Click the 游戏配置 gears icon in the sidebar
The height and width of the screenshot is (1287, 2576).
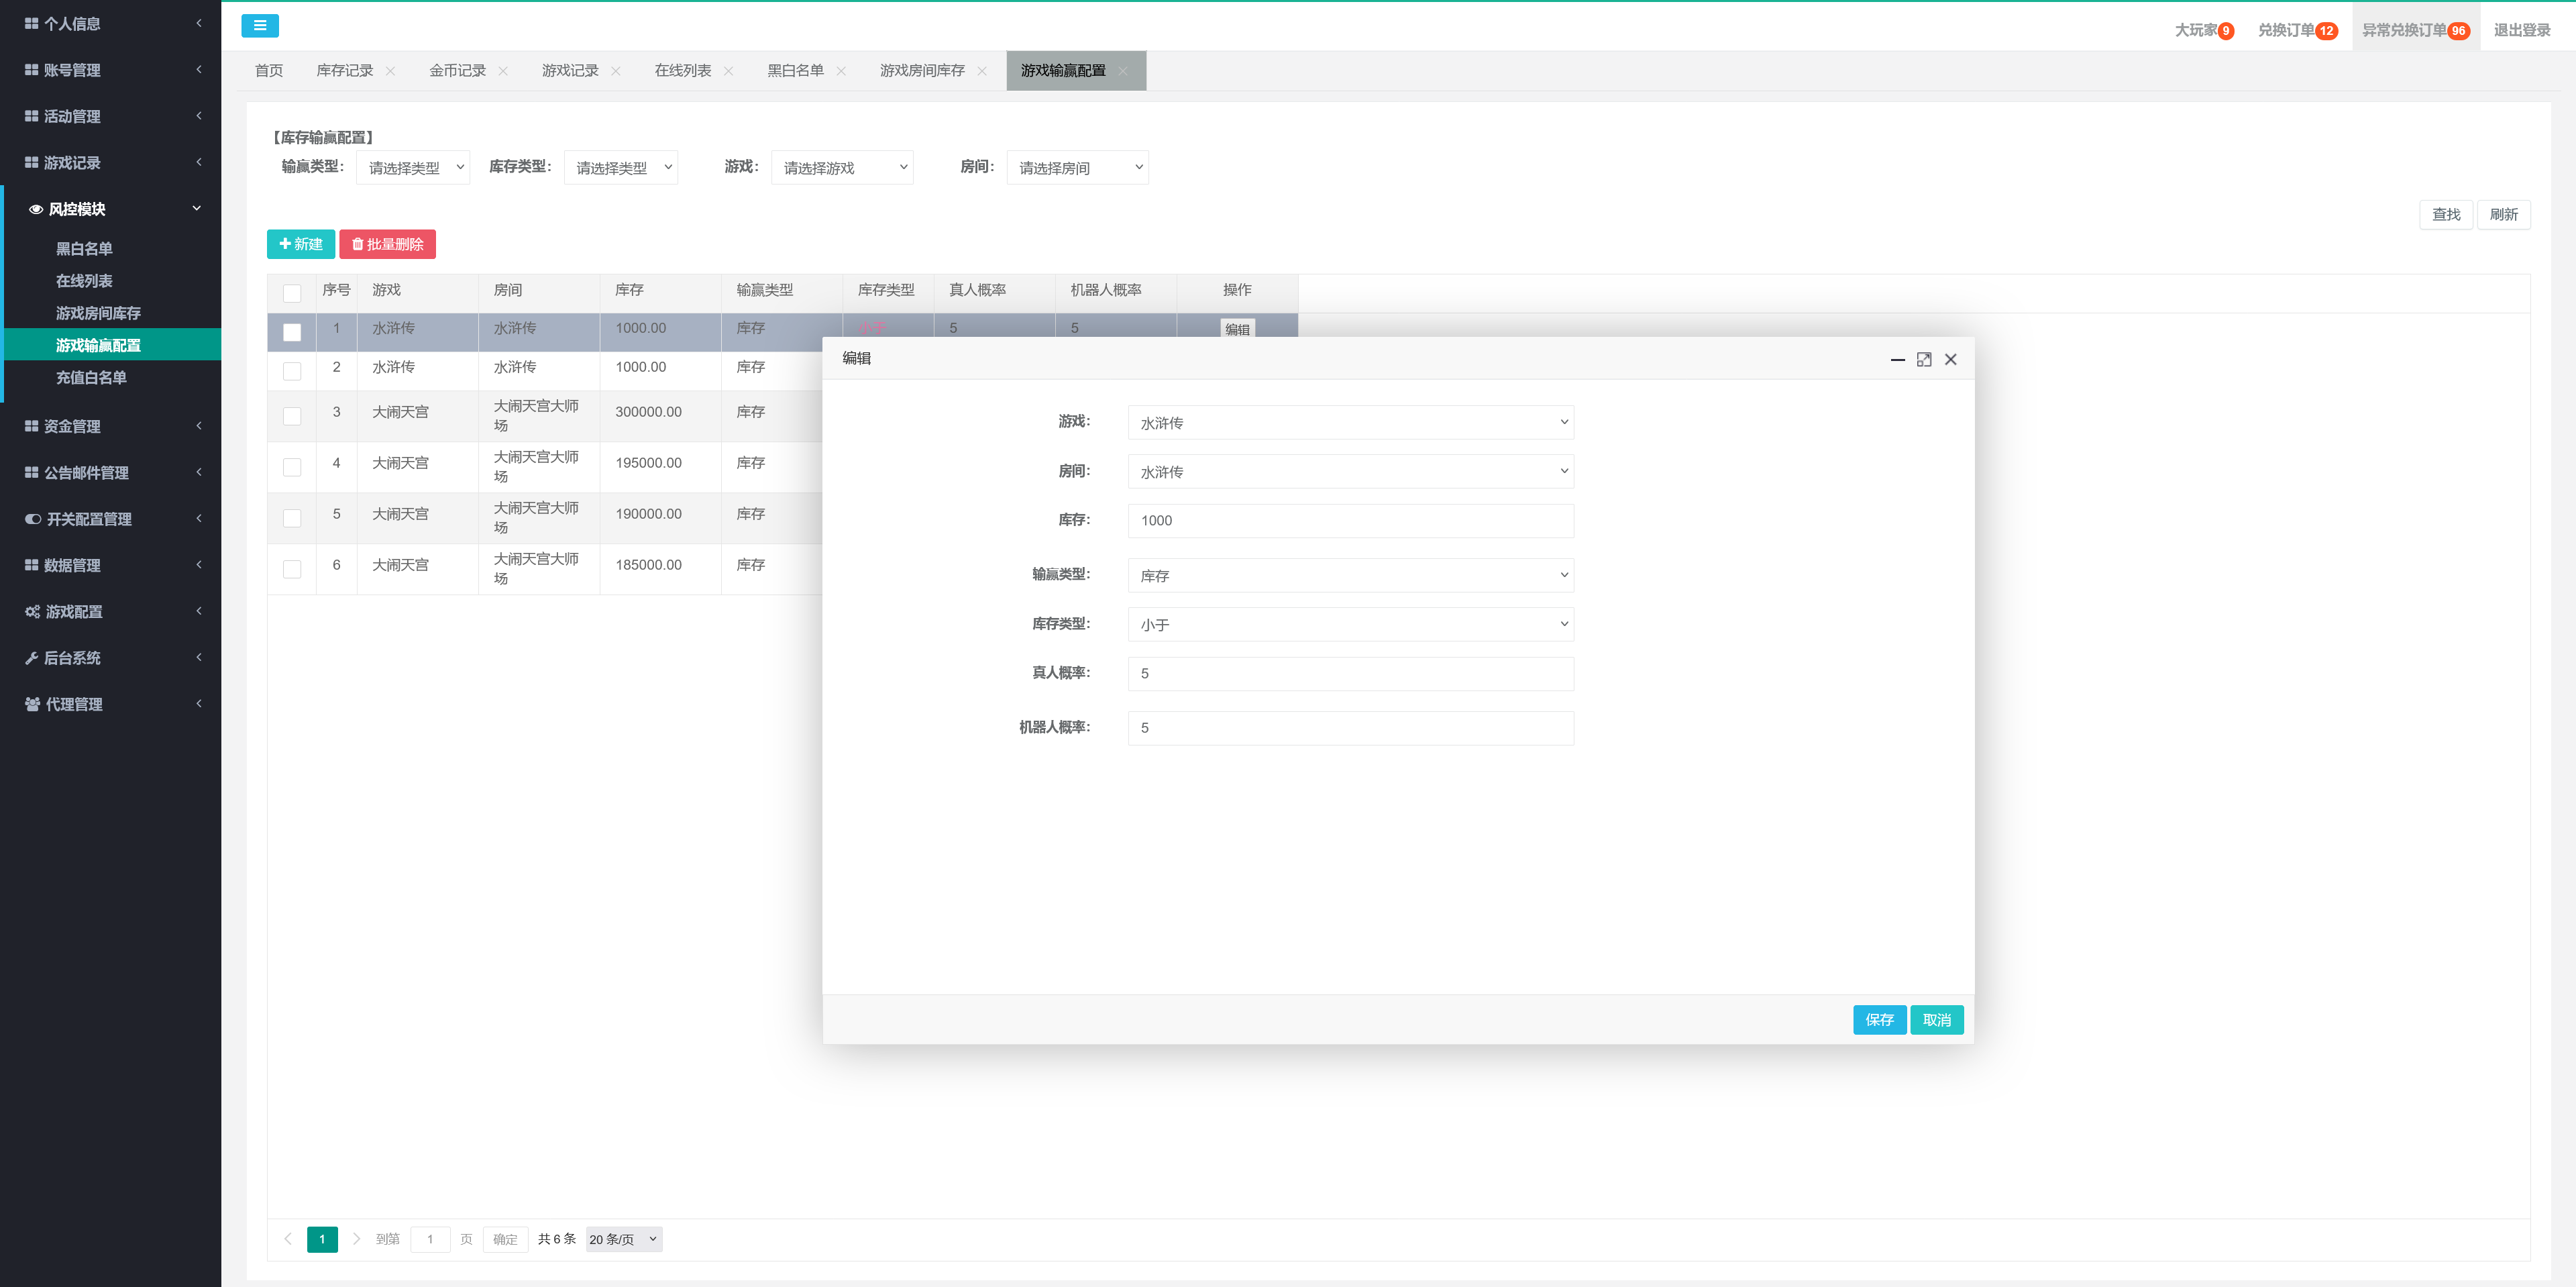[x=32, y=612]
